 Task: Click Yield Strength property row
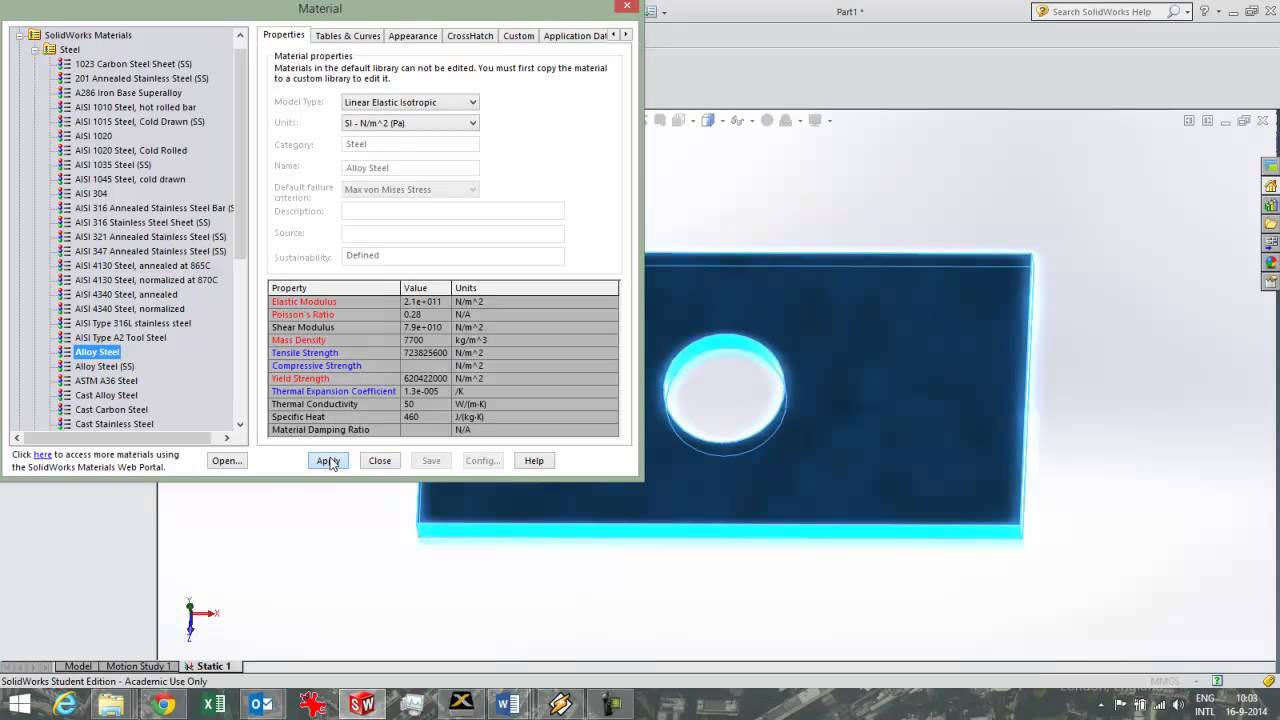443,379
